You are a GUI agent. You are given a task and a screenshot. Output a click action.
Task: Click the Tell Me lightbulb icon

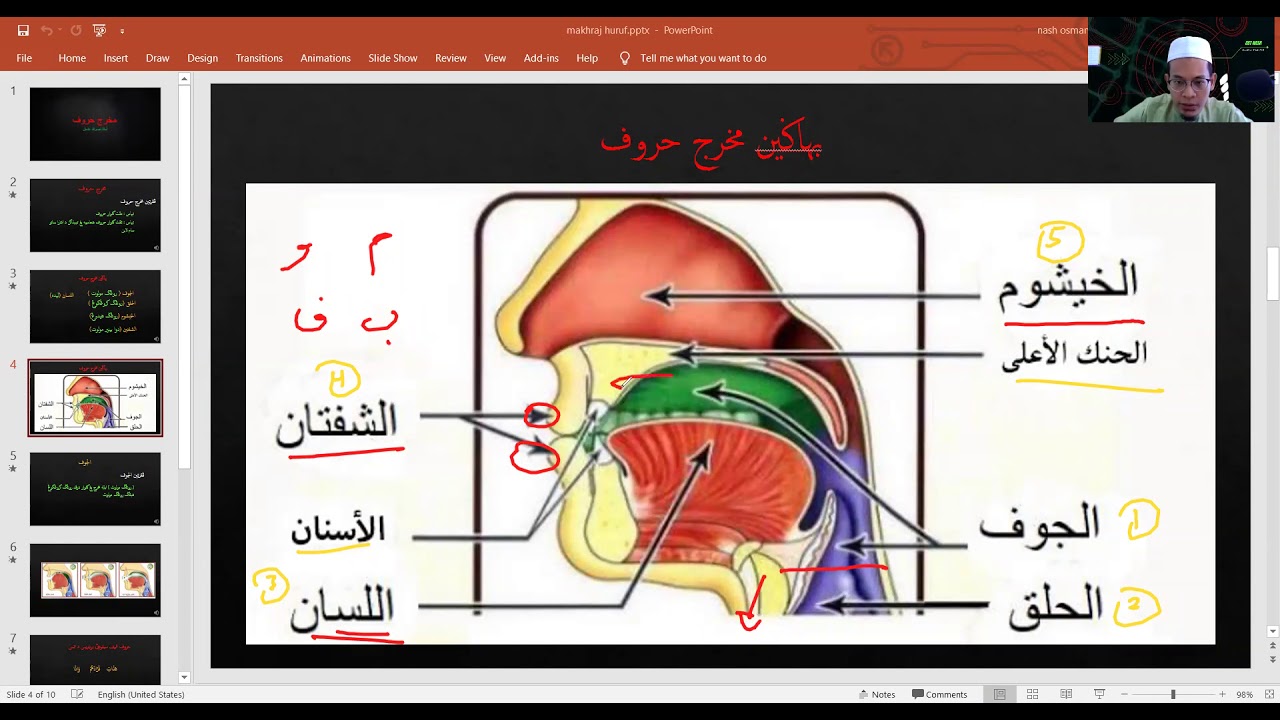625,58
